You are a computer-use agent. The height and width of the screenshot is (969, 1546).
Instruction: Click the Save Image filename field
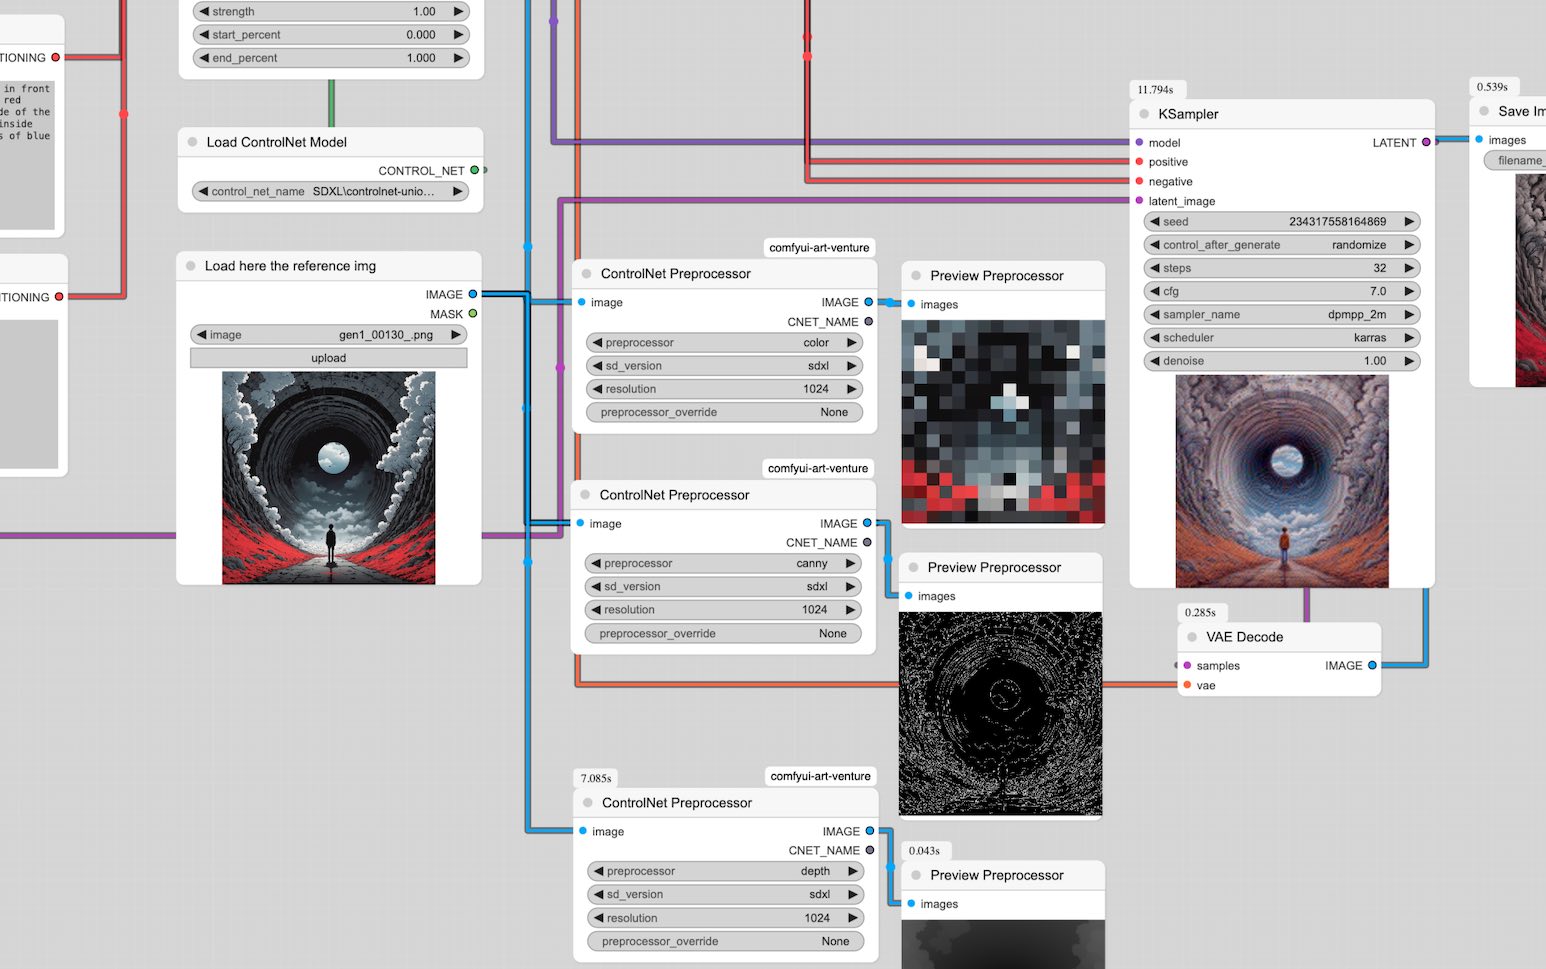1515,161
